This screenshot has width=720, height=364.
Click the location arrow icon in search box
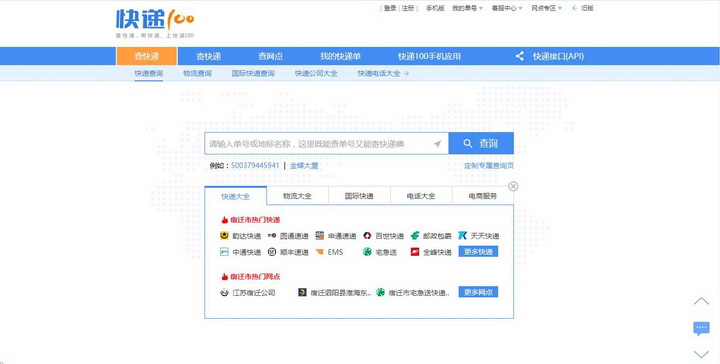click(437, 144)
